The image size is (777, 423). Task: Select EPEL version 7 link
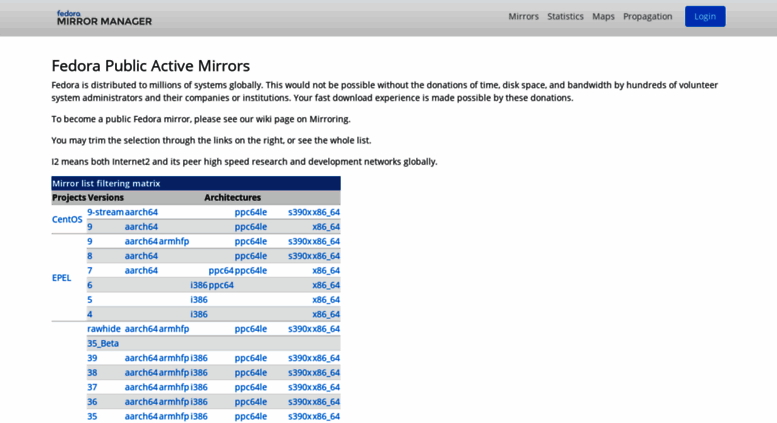(x=90, y=270)
